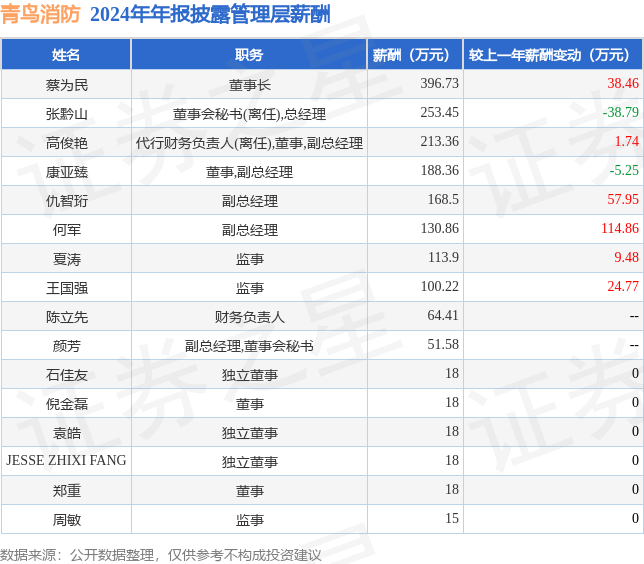Click the green change value -5.25
644x564 pixels.
[624, 170]
